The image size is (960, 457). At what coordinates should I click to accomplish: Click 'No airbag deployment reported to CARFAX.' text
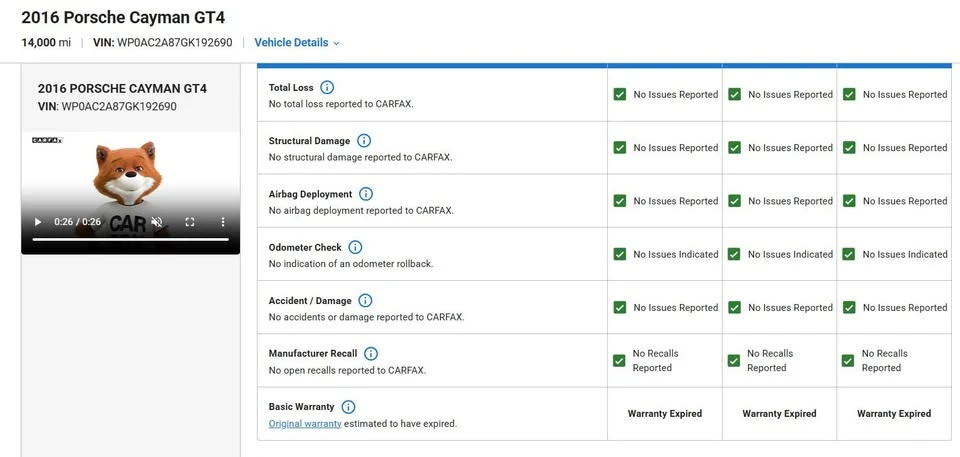pyautogui.click(x=361, y=211)
